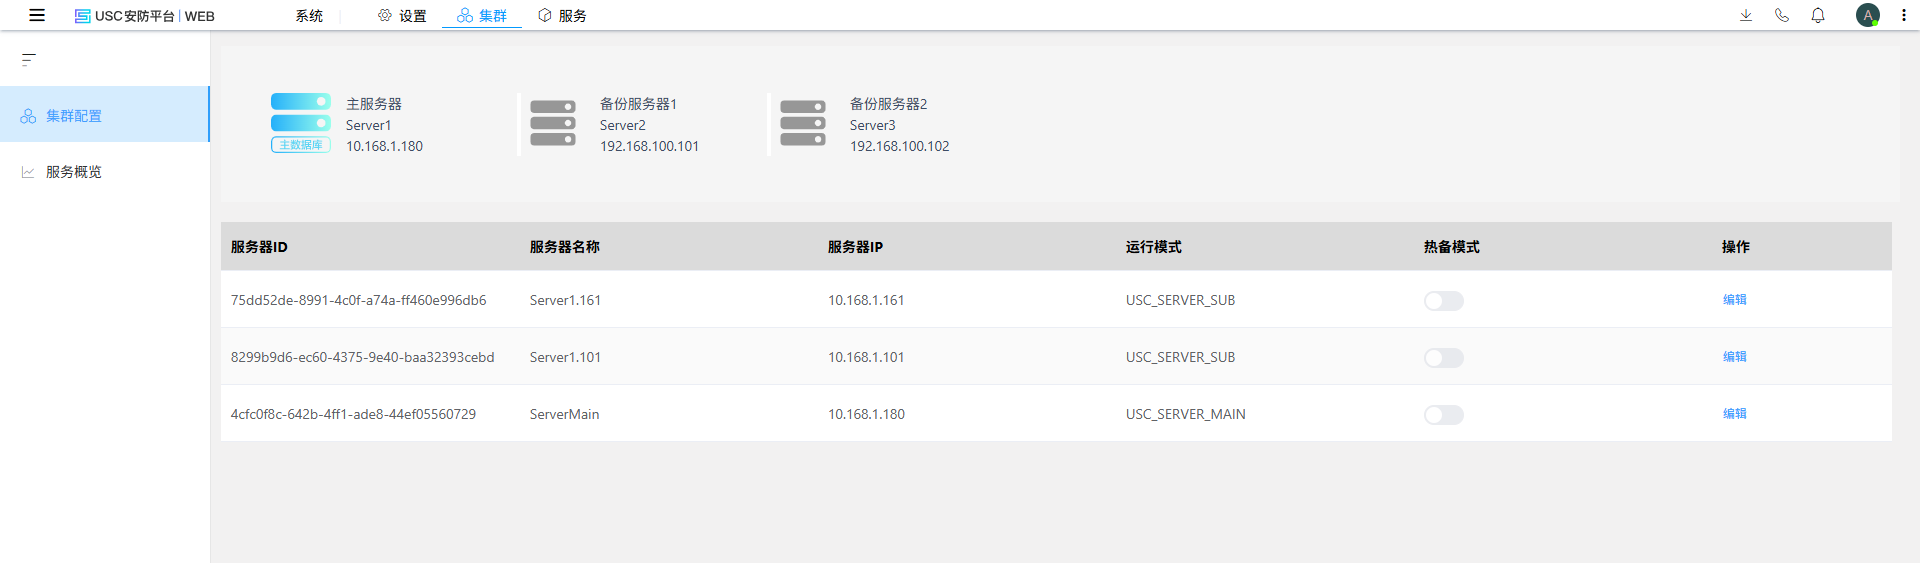Image resolution: width=1920 pixels, height=563 pixels.
Task: Click 编辑 link for Server1.161
Action: 1735,300
